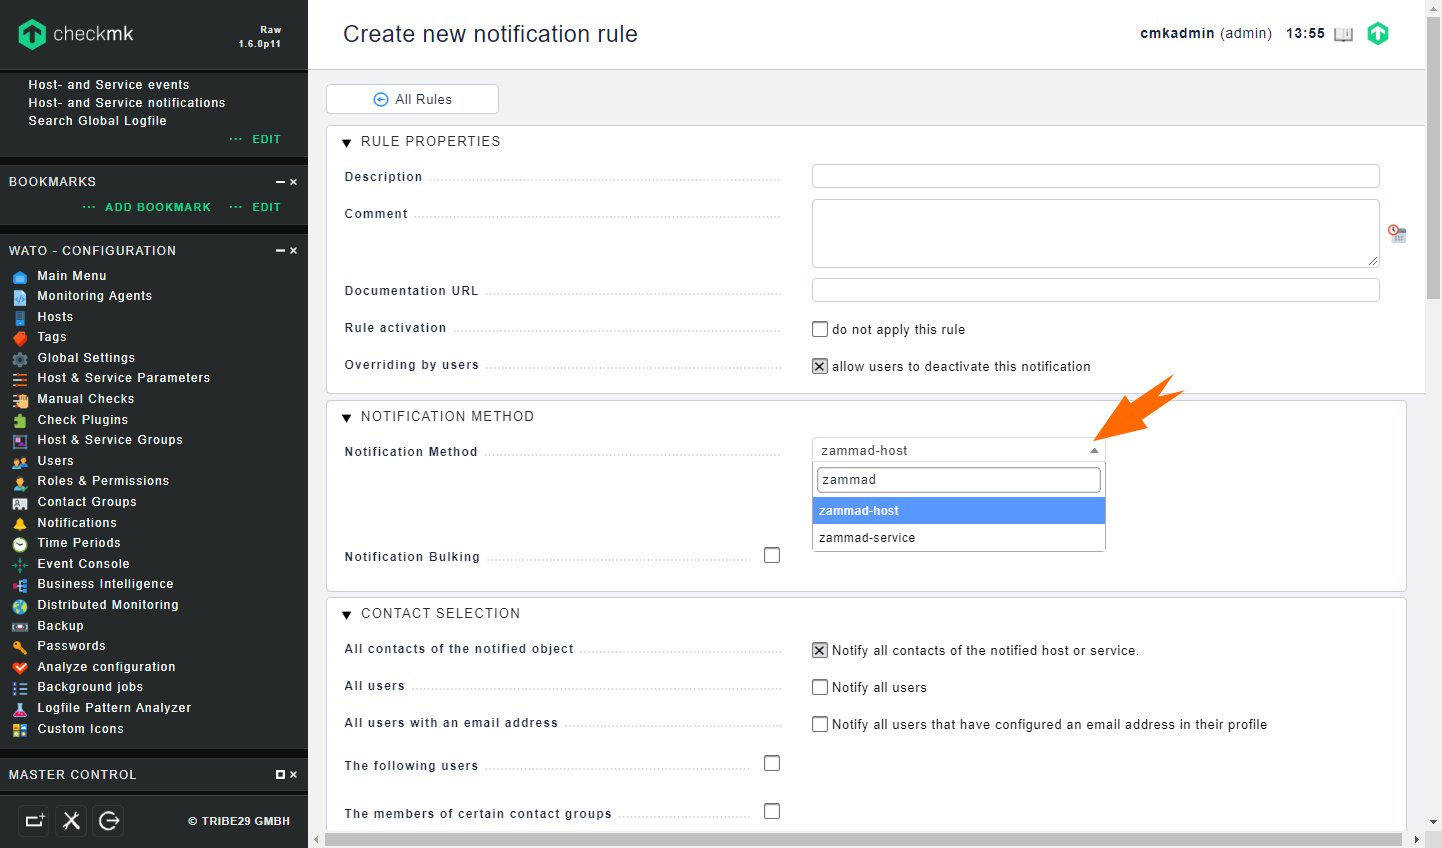Click the checkmk logo in sidebar

click(75, 34)
